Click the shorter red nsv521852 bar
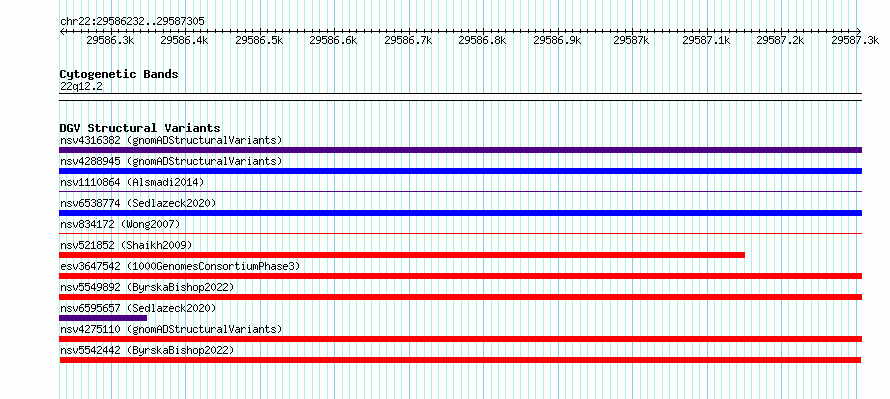890x399 pixels. coord(402,255)
